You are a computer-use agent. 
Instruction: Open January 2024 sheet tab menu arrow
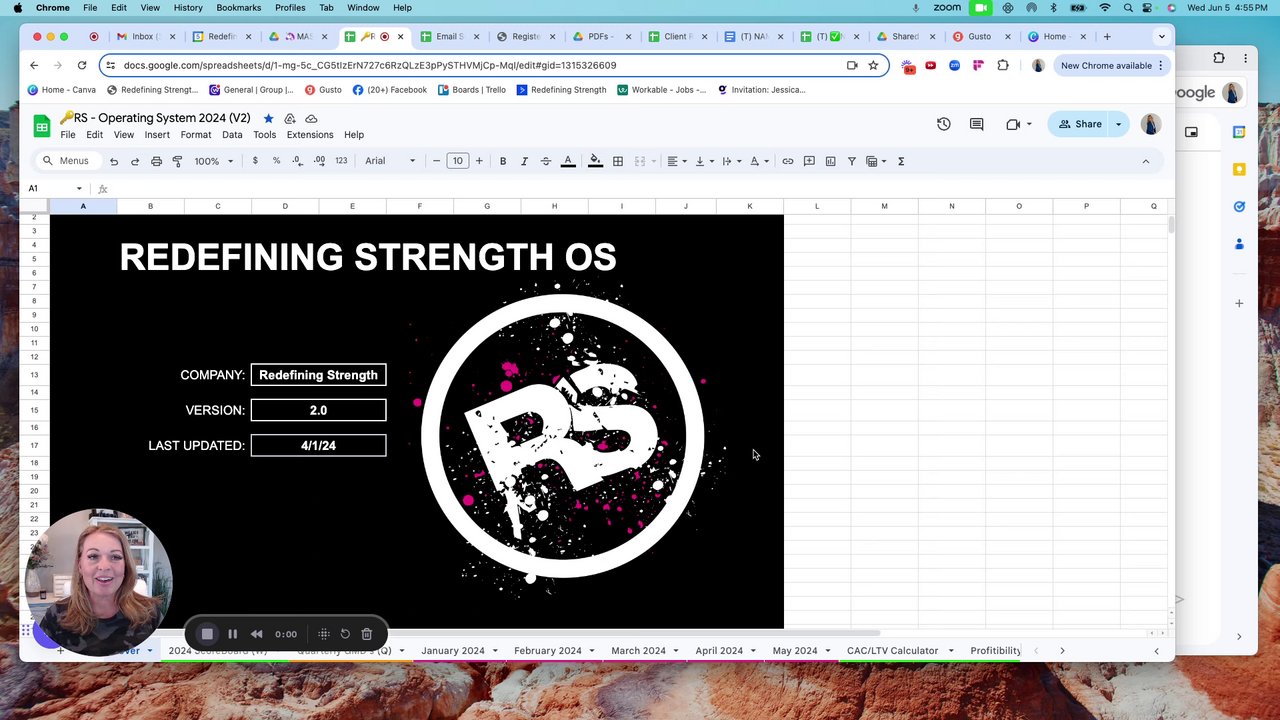click(x=495, y=651)
